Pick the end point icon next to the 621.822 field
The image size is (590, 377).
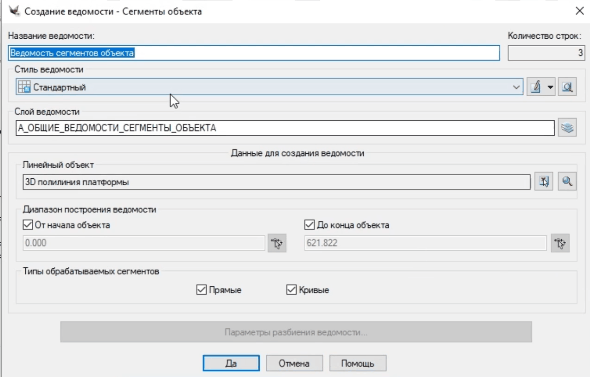pos(560,243)
